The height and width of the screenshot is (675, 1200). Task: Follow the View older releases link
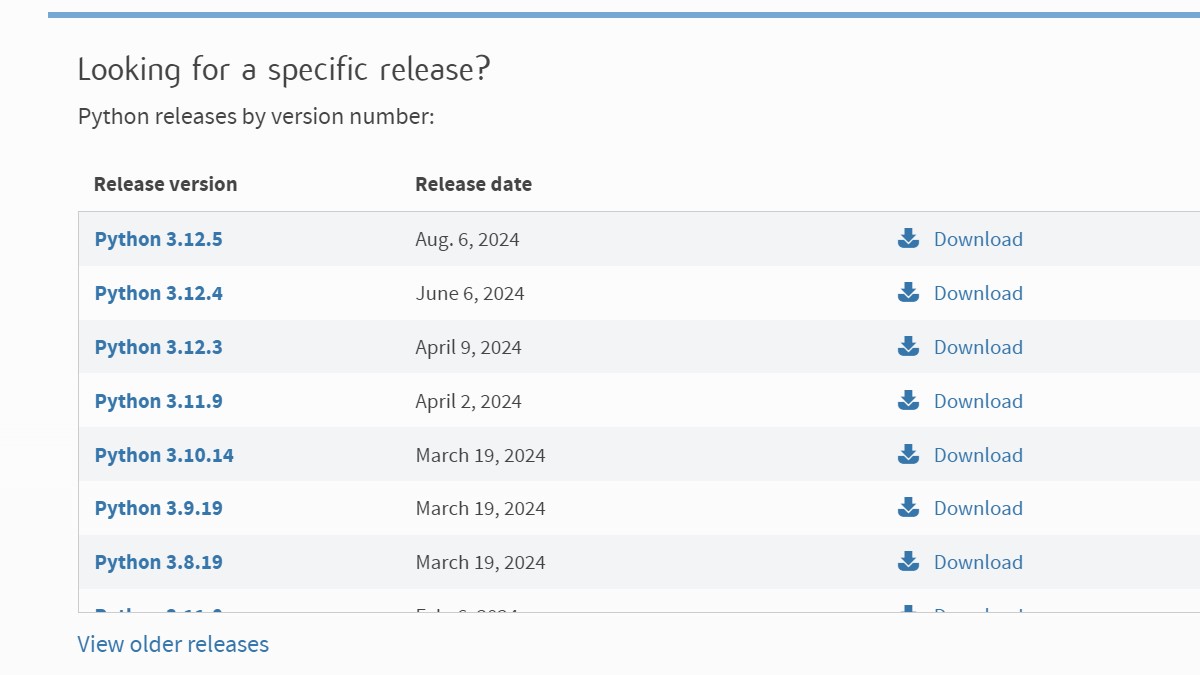click(x=173, y=644)
